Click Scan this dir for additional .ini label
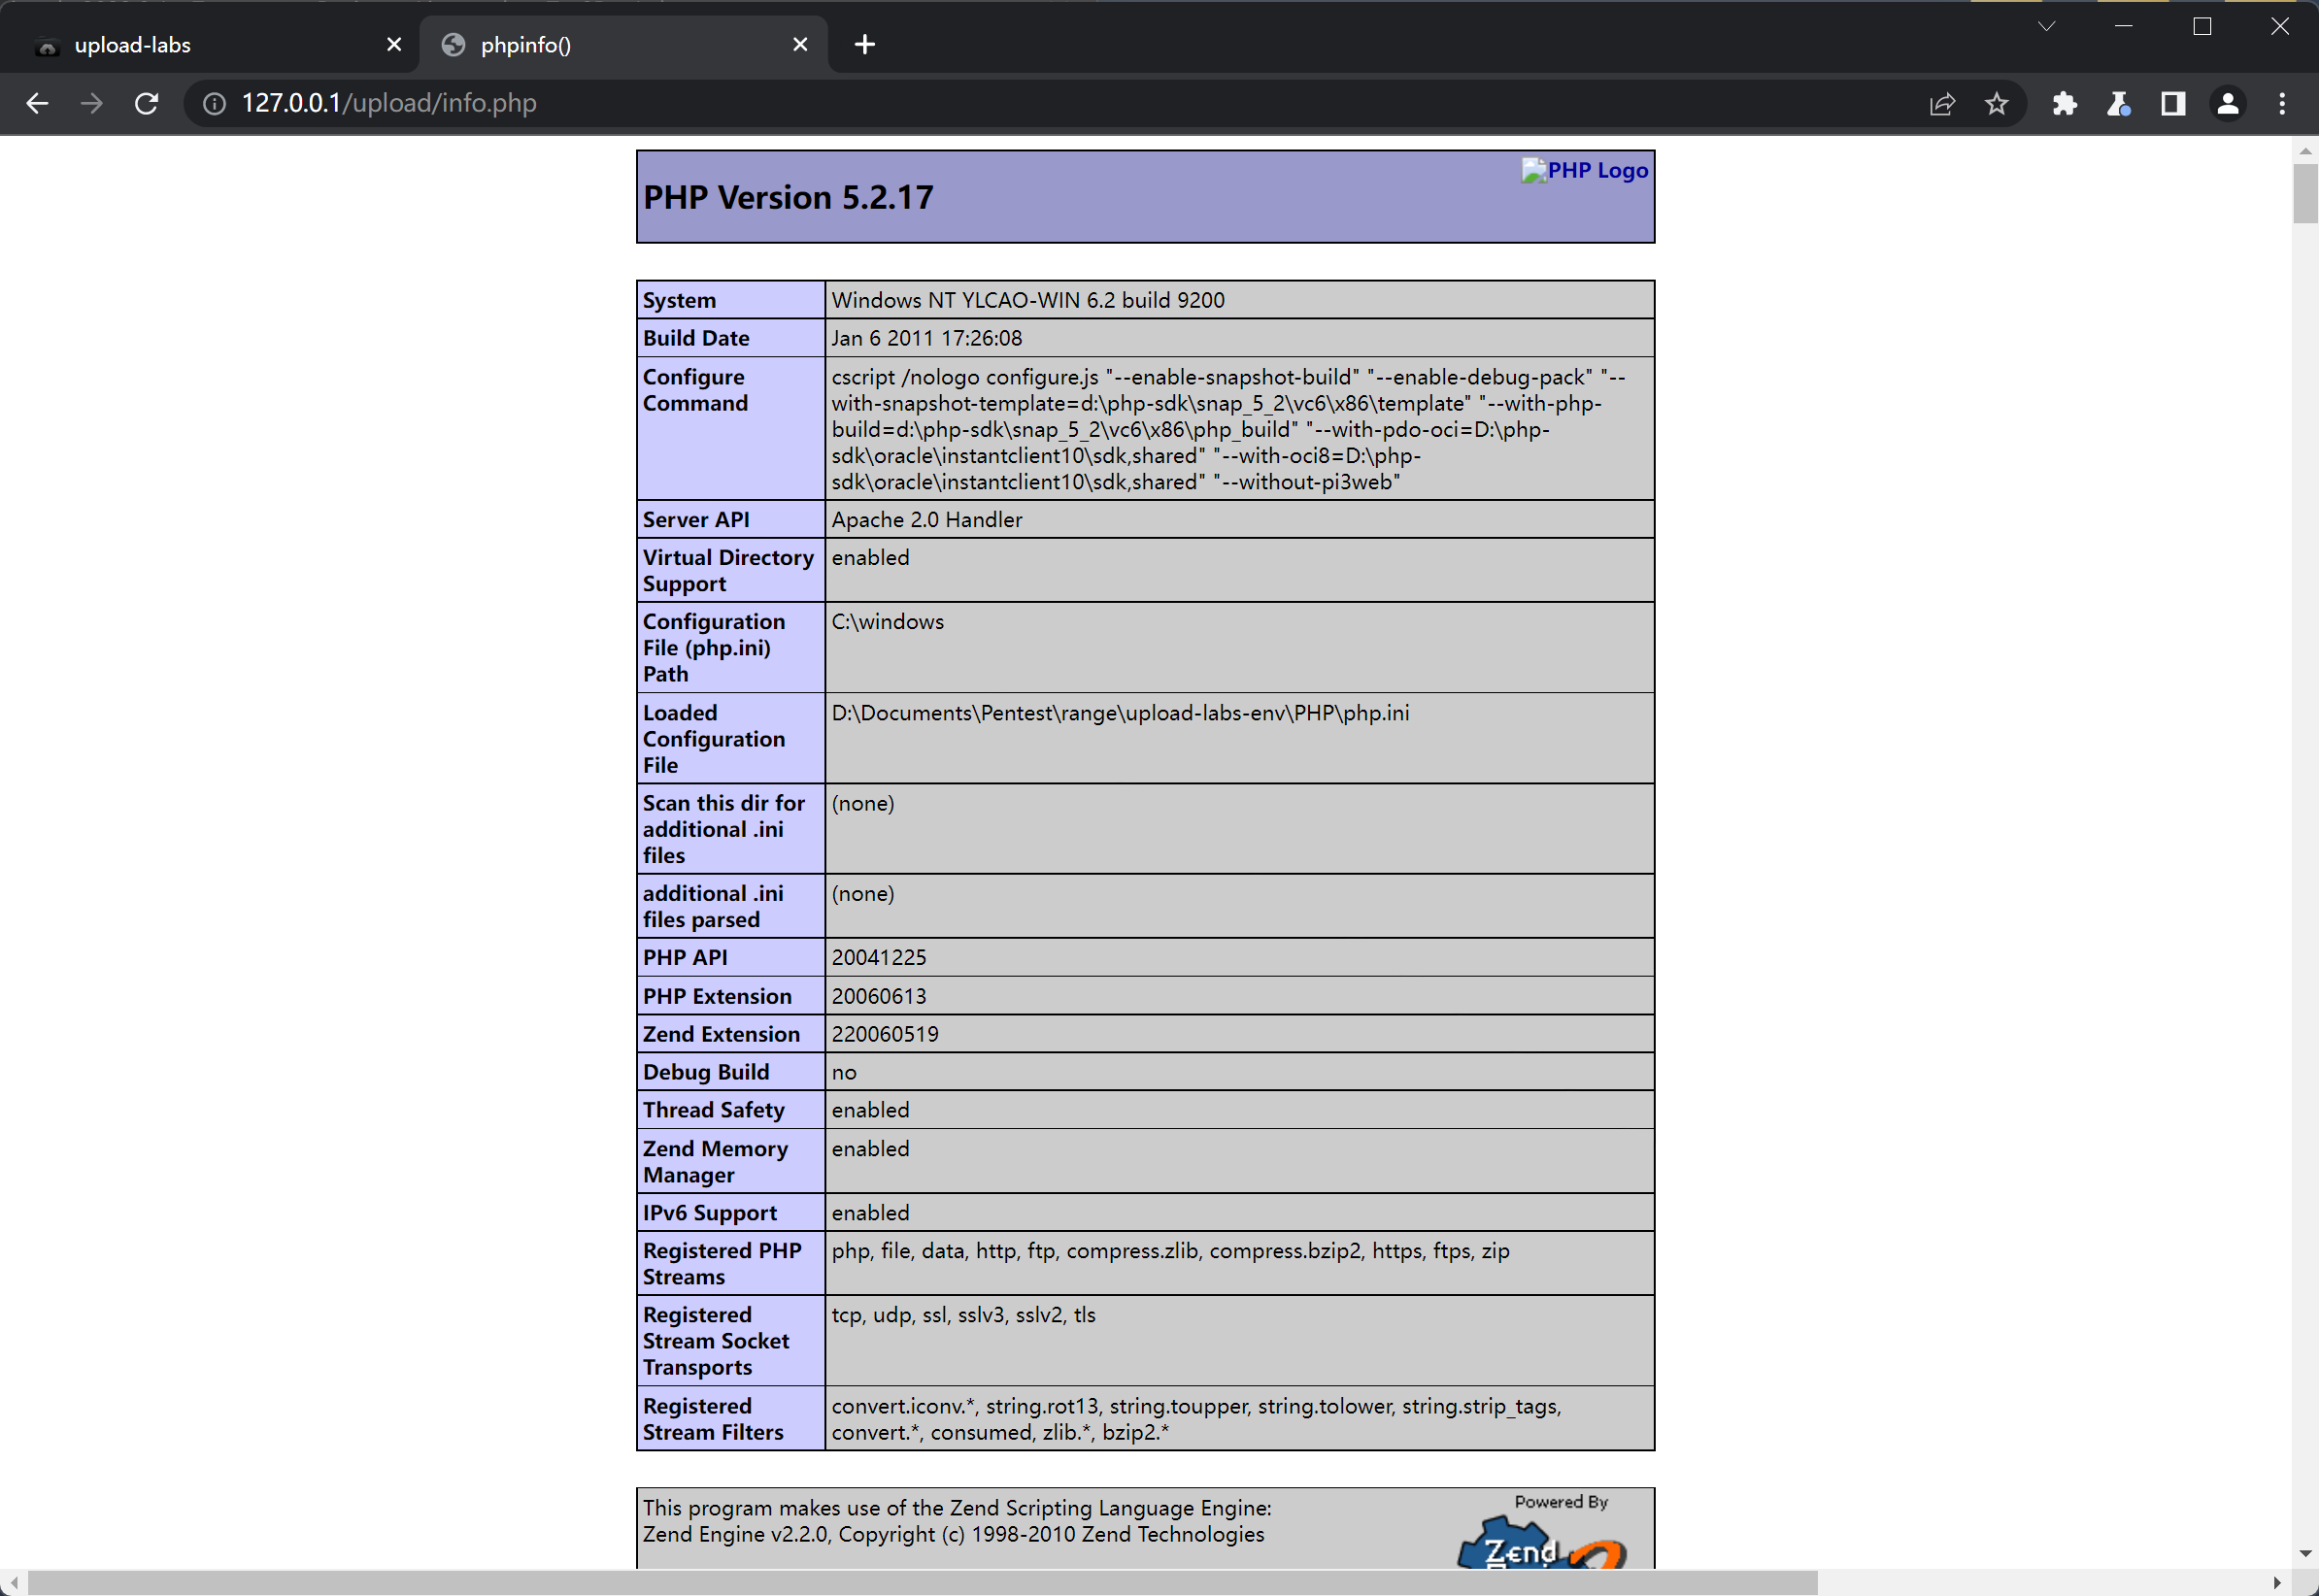 (x=723, y=830)
